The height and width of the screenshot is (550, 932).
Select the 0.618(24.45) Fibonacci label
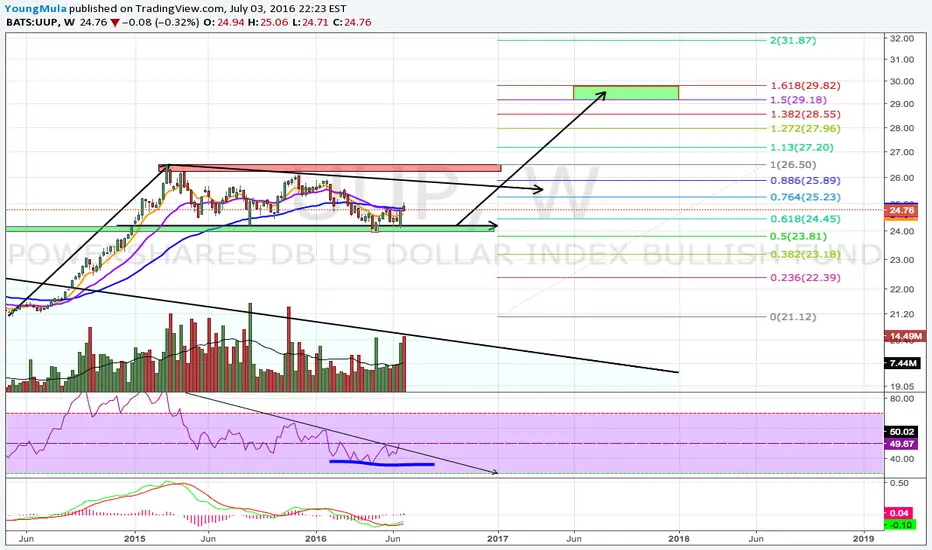tap(805, 219)
